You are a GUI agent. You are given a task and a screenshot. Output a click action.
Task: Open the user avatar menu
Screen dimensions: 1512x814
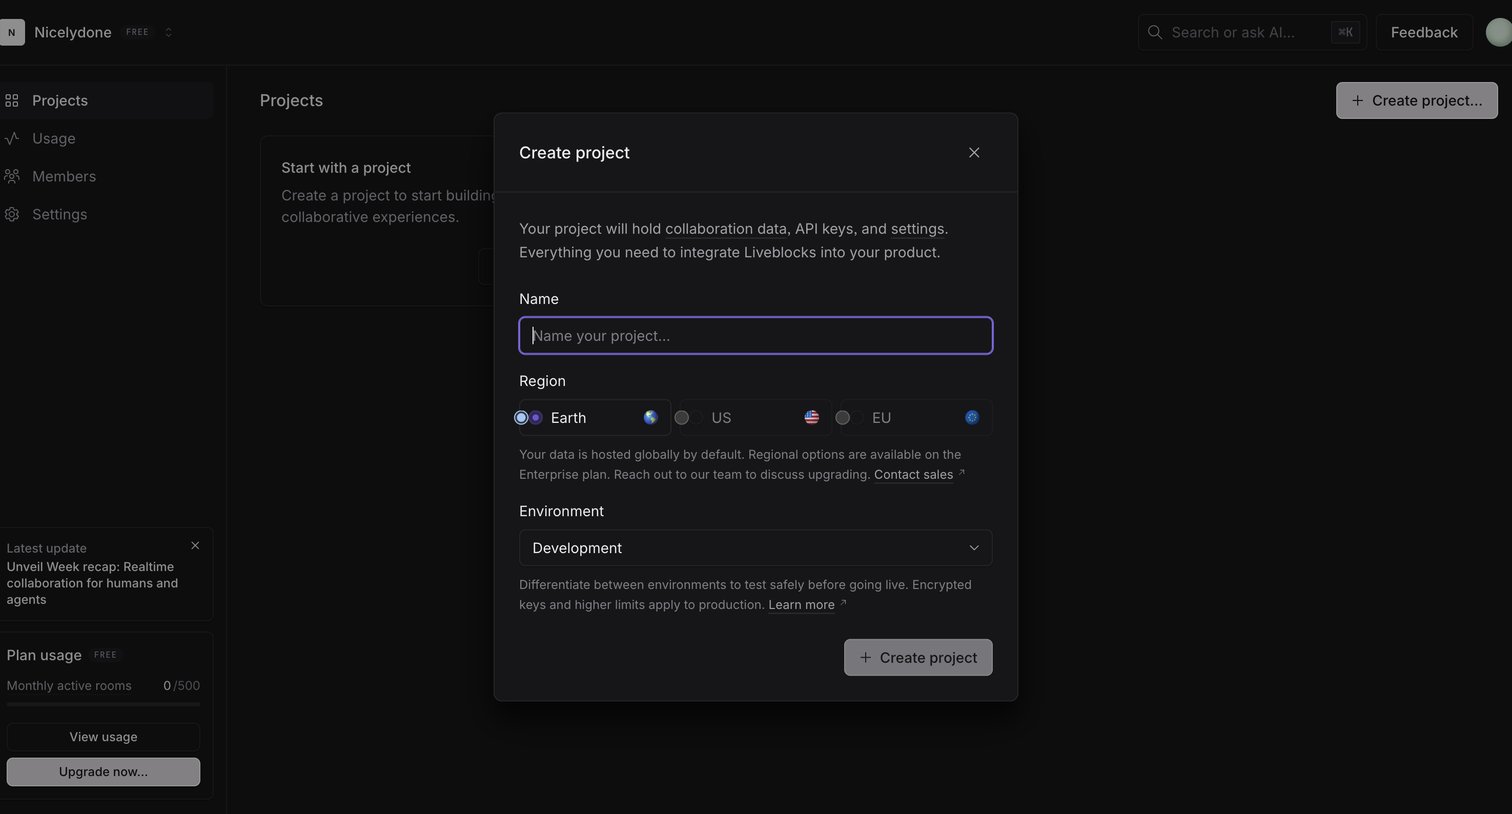1498,32
